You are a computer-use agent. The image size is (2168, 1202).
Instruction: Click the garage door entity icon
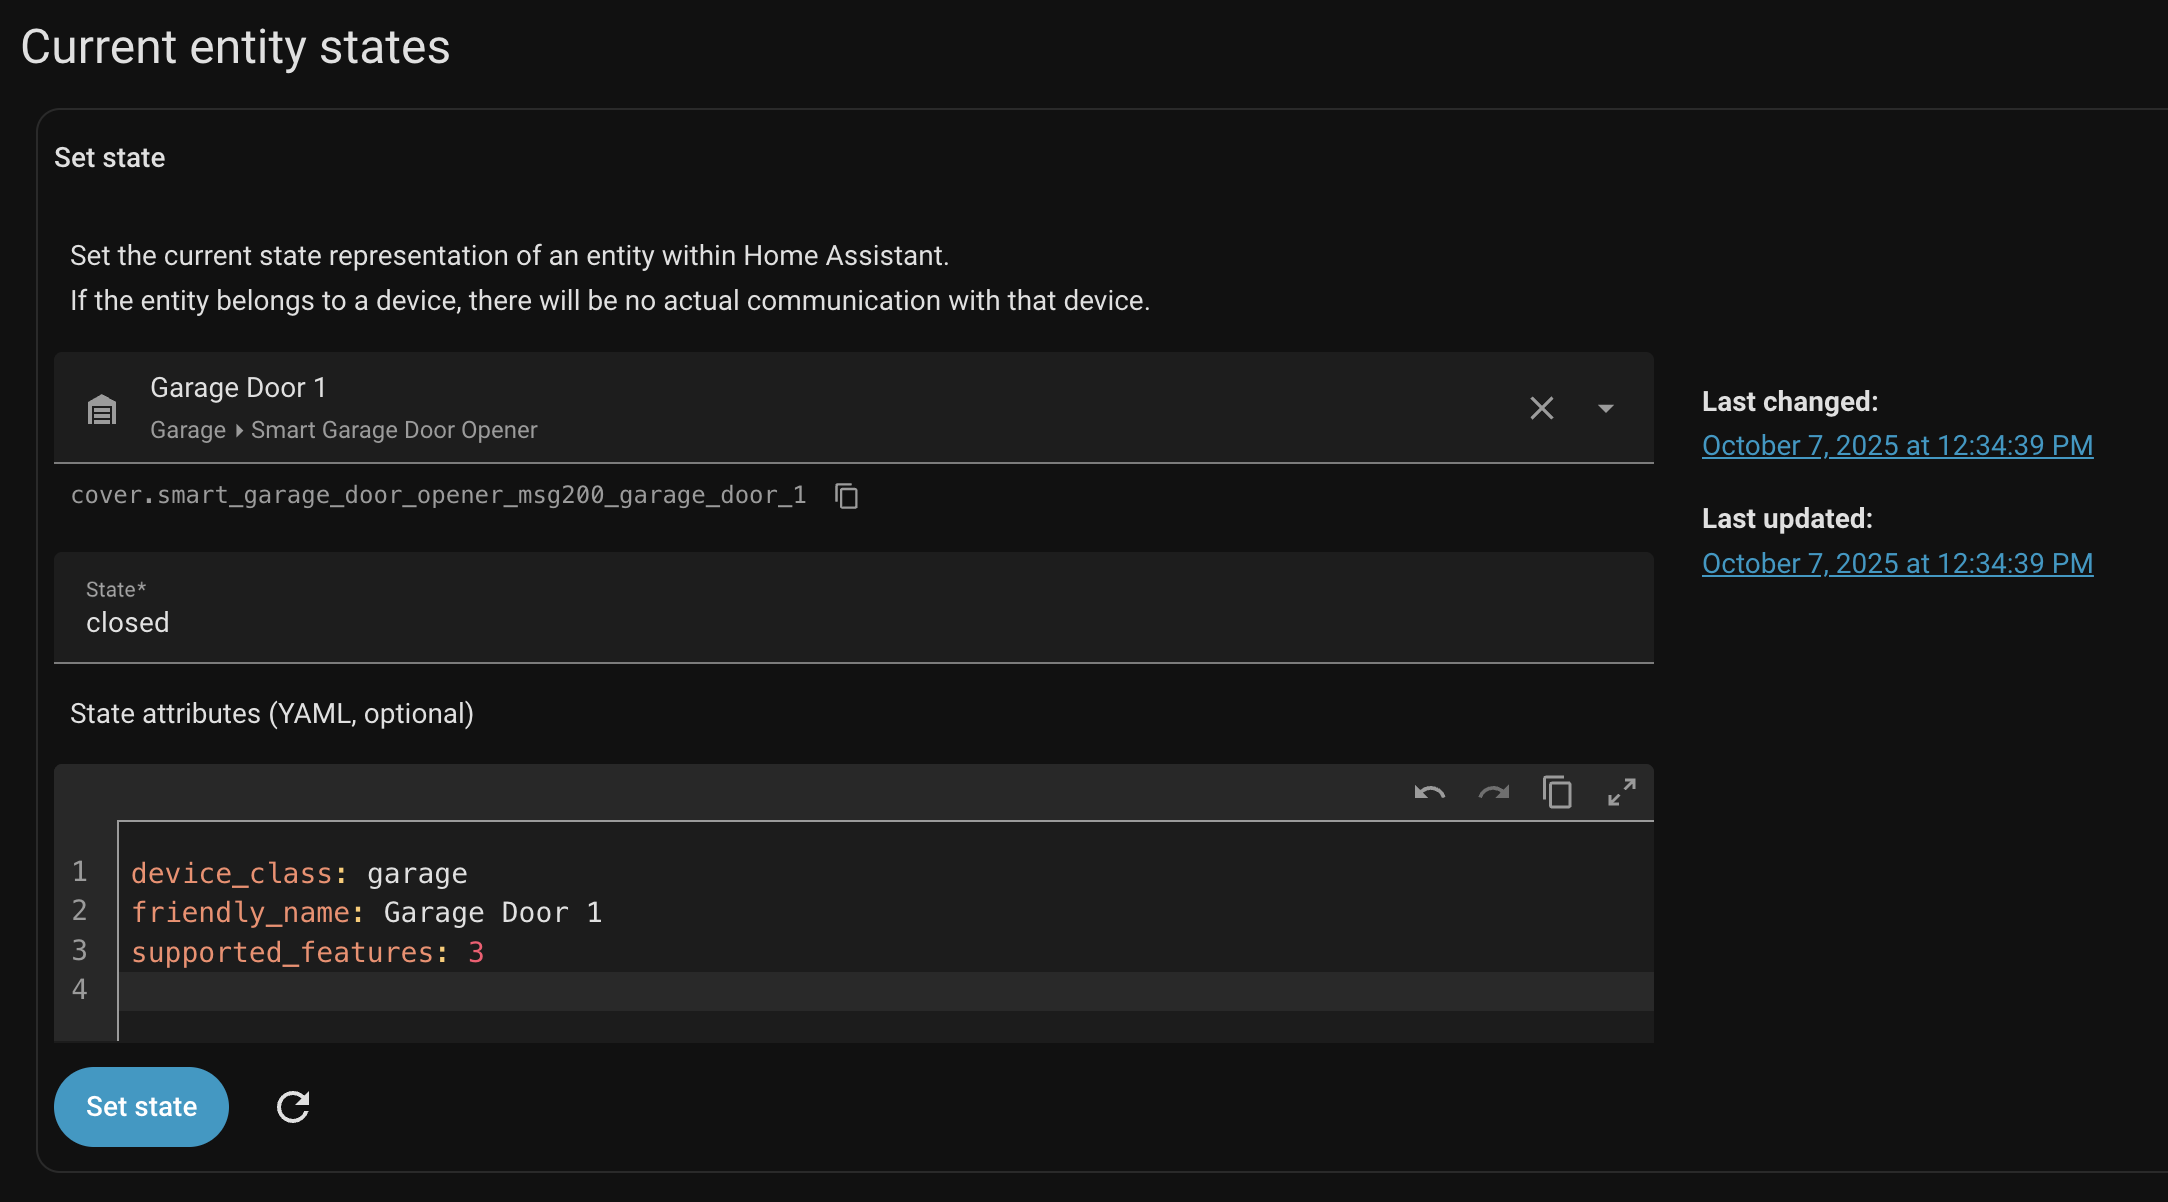coord(102,409)
